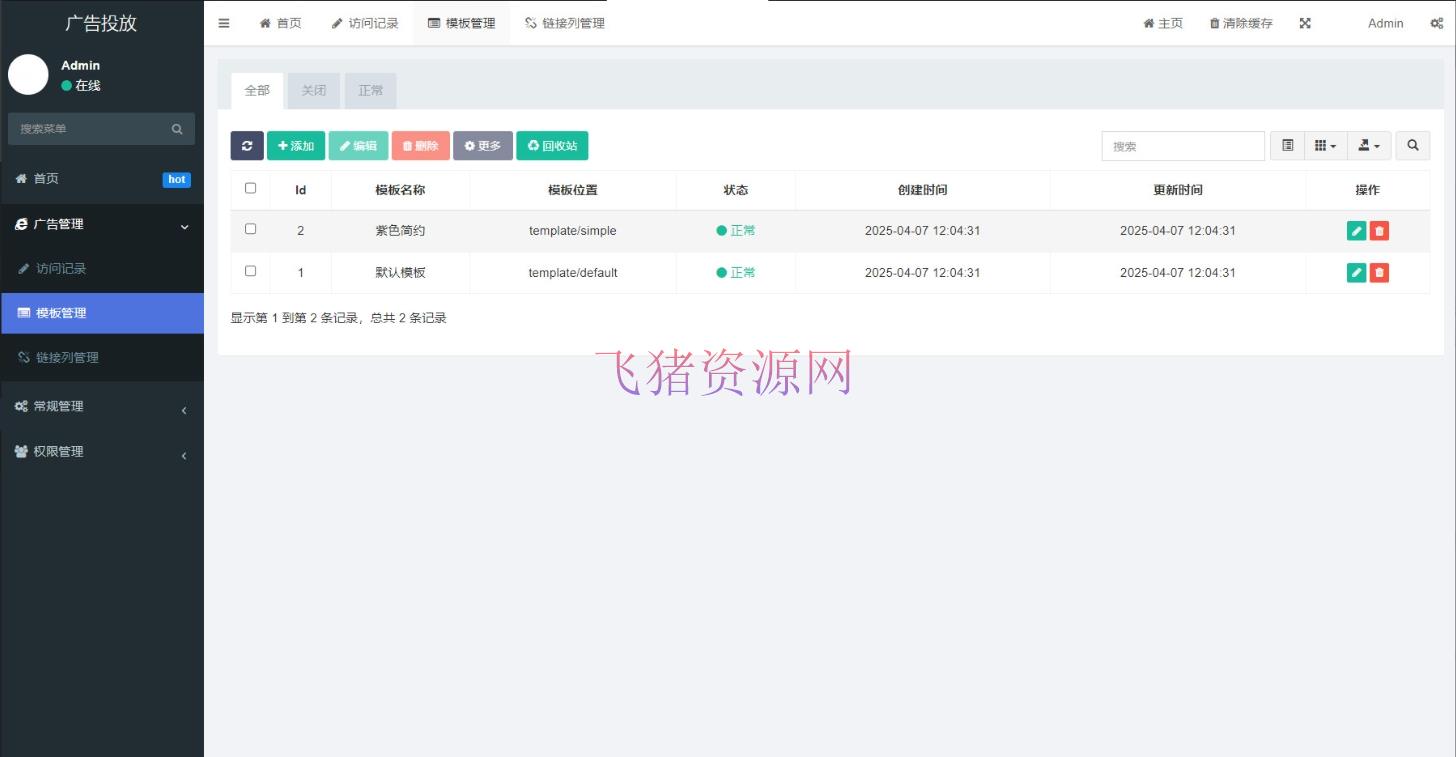Toggle the sidebar hamburger menu icon
Image resolution: width=1456 pixels, height=757 pixels.
tap(224, 23)
